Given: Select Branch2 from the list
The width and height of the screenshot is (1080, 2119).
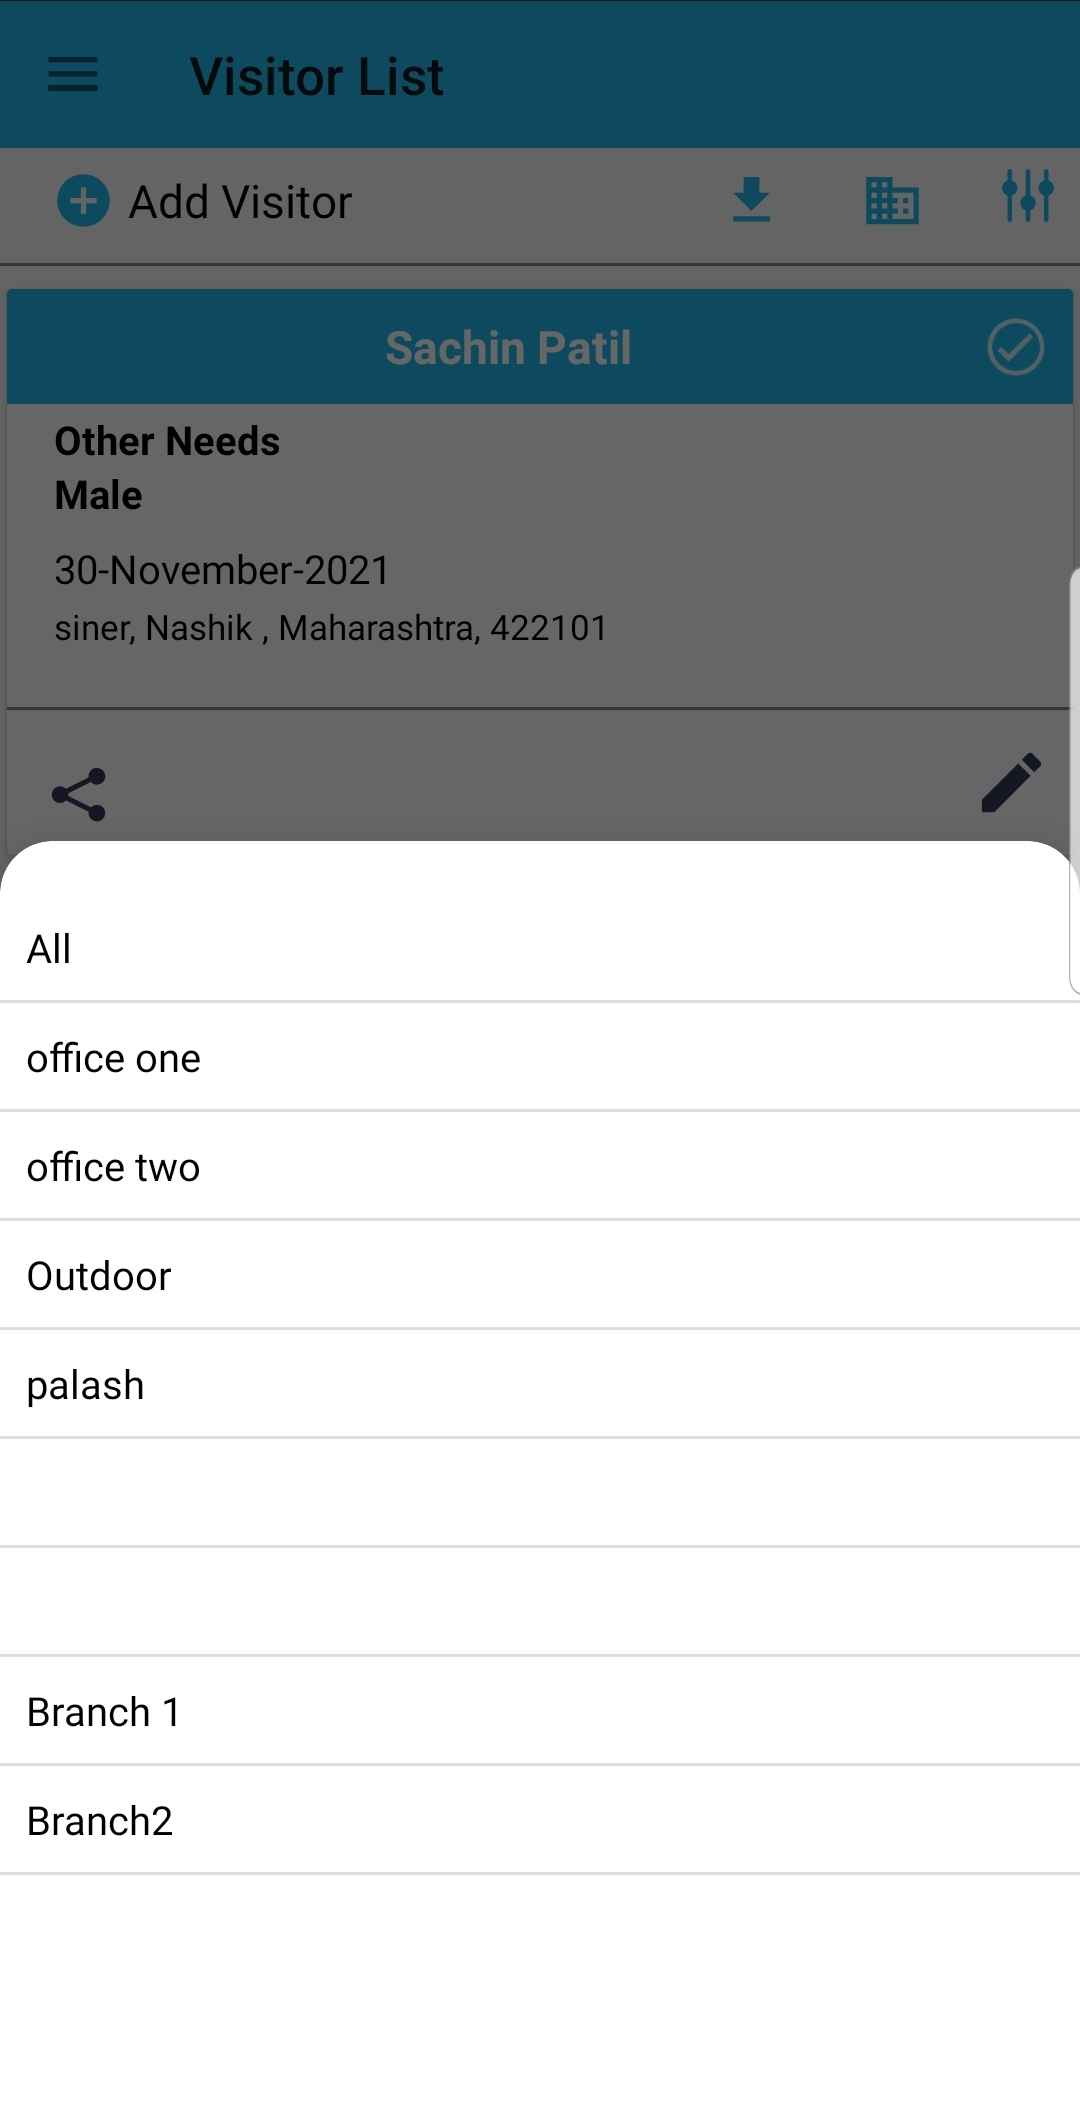Looking at the screenshot, I should (x=100, y=1821).
